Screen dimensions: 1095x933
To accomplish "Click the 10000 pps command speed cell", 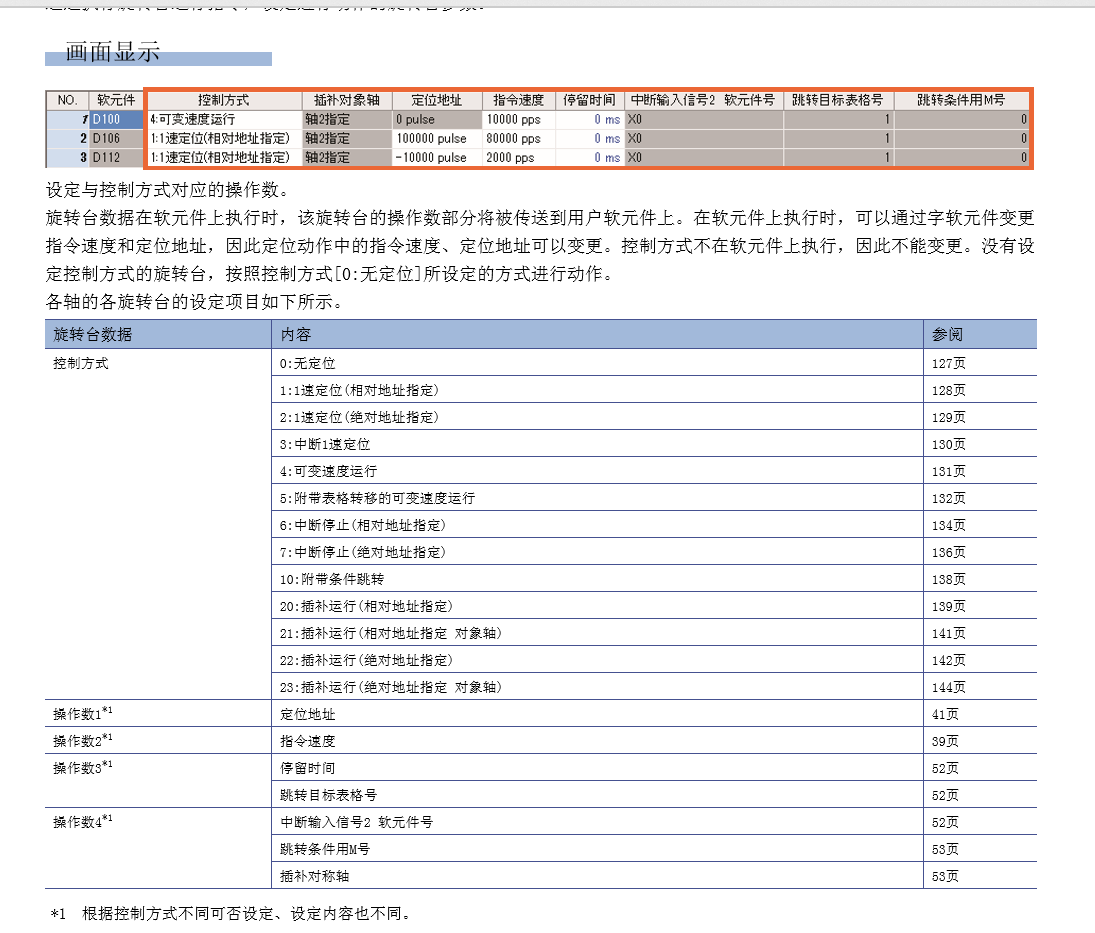I will click(x=518, y=119).
